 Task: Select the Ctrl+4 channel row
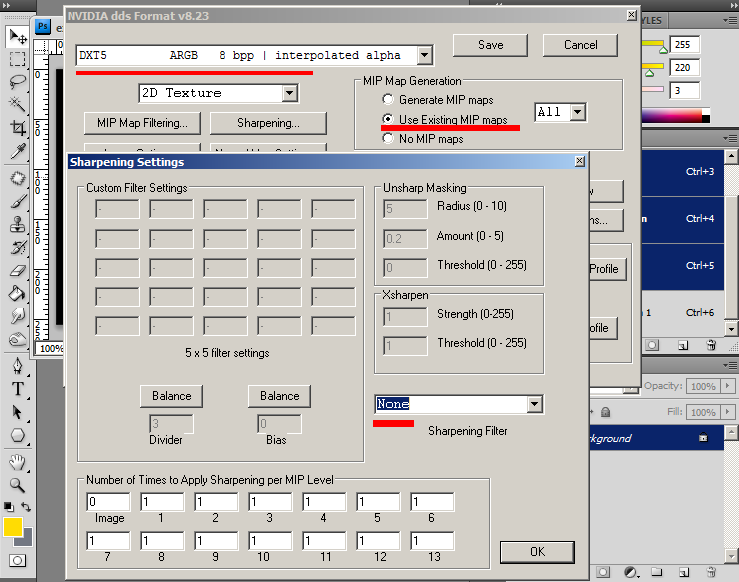pos(682,220)
